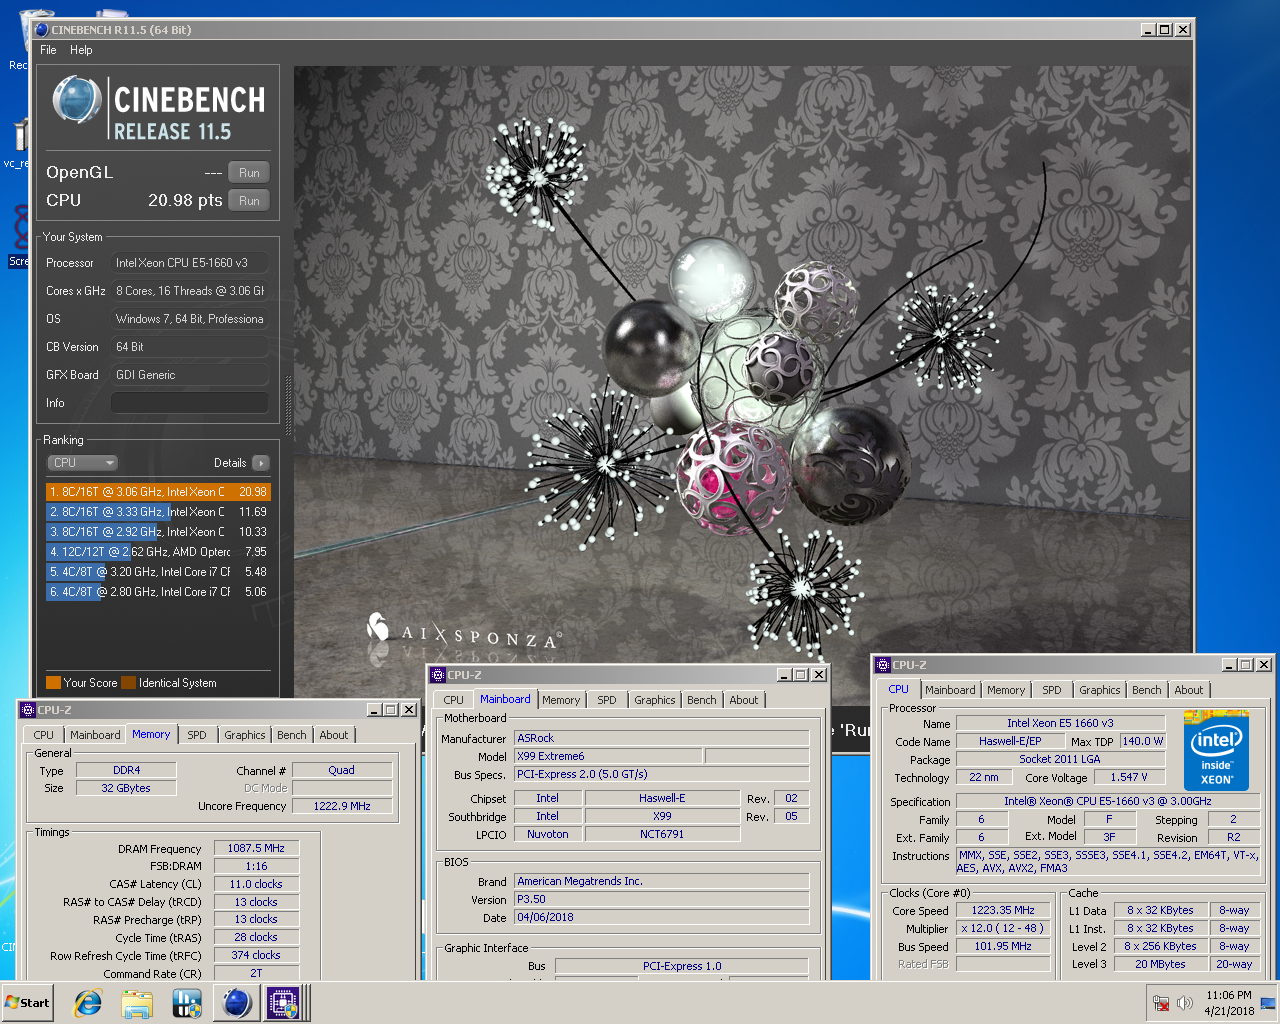Run the CPU benchmark
1280x1024 pixels.
249,201
